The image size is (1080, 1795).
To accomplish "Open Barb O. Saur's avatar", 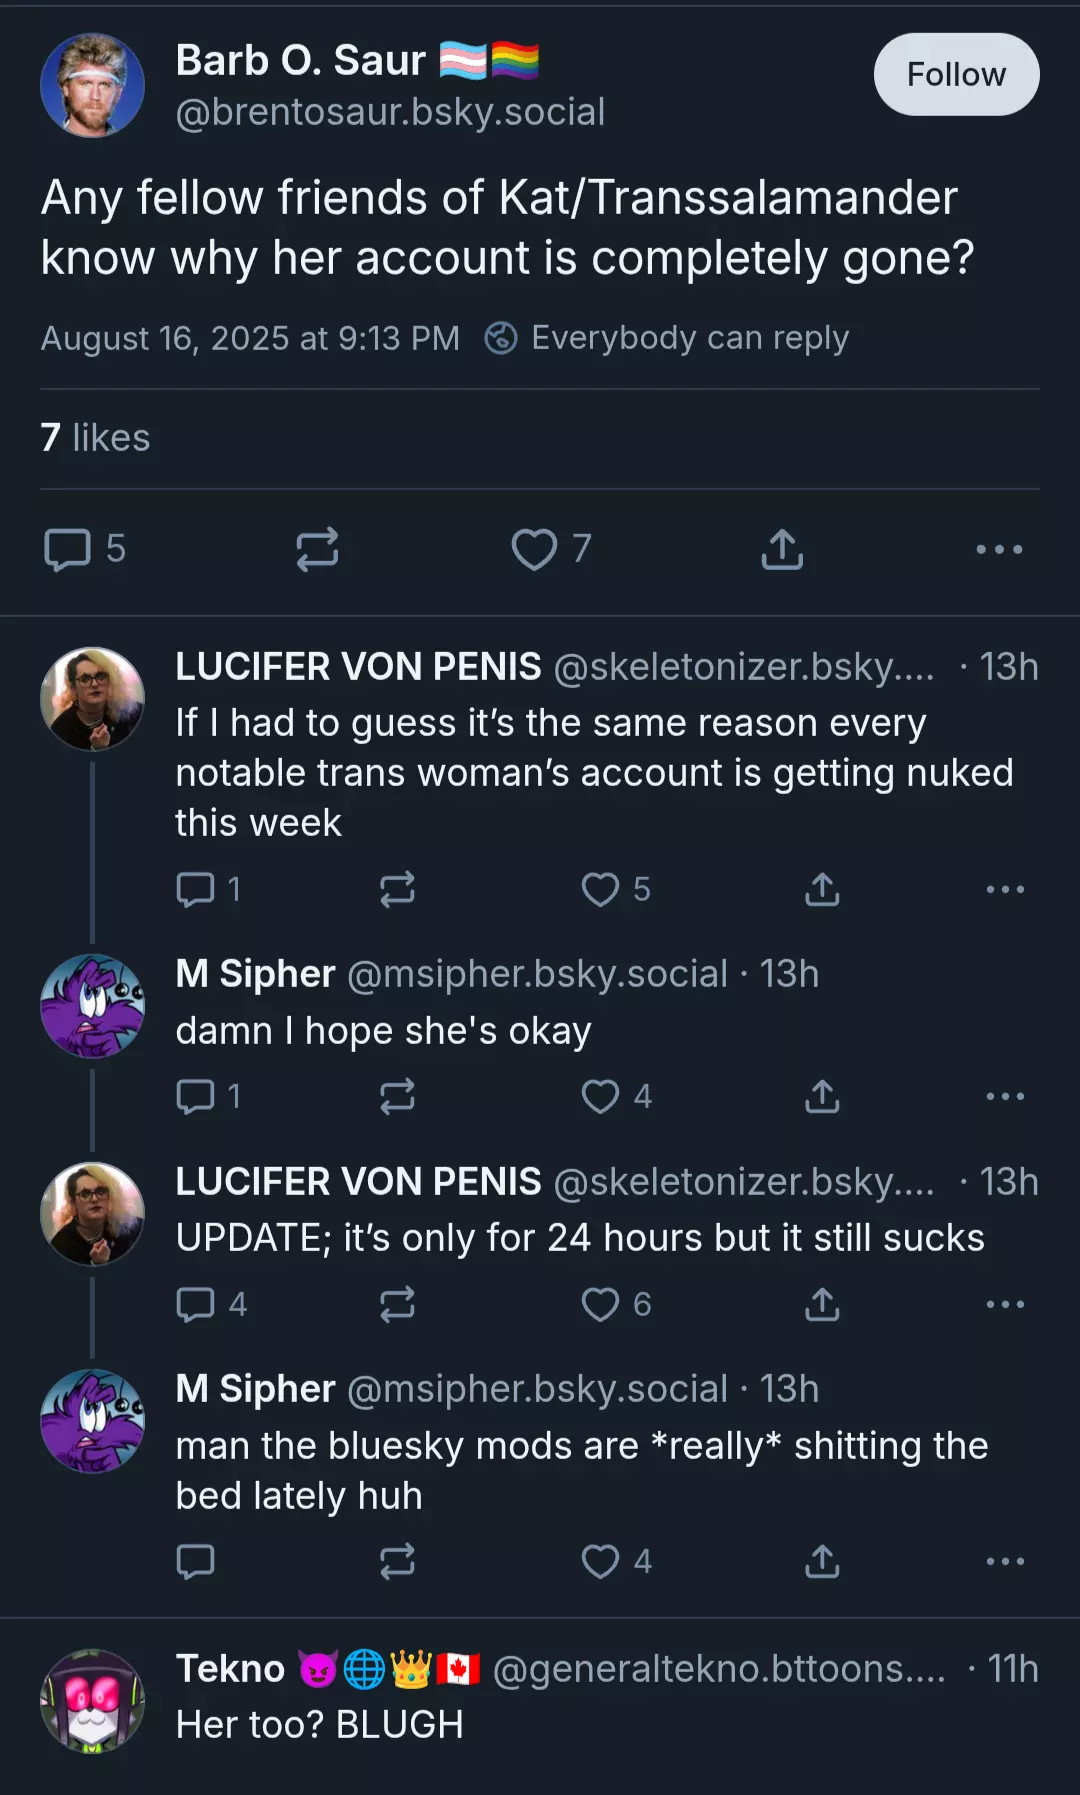I will coord(92,86).
